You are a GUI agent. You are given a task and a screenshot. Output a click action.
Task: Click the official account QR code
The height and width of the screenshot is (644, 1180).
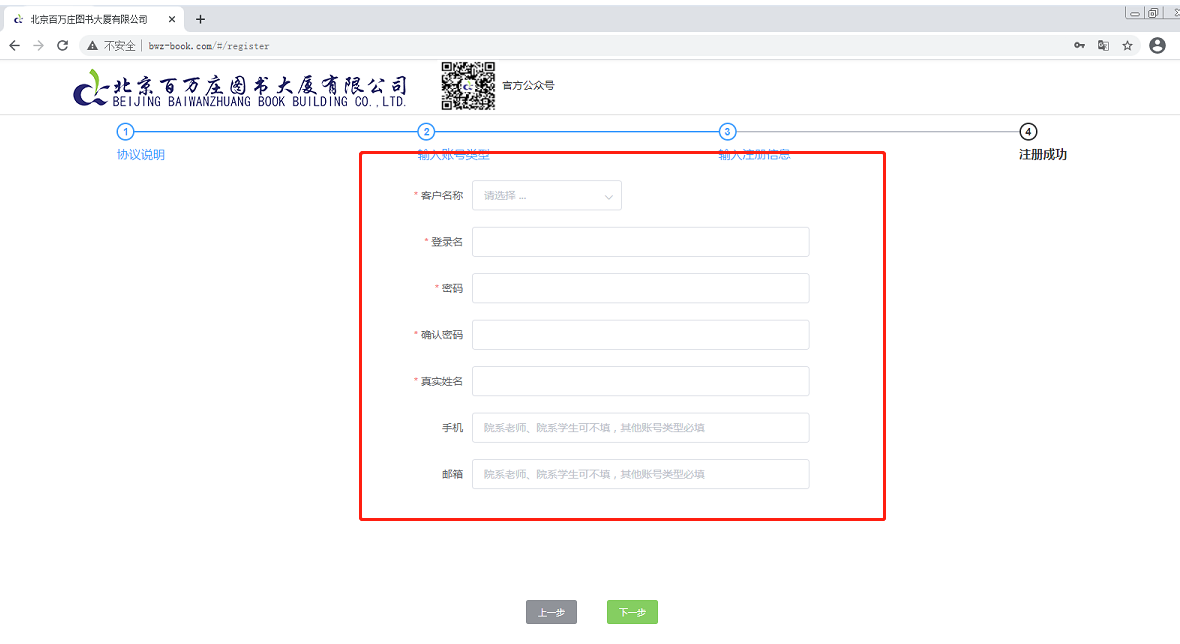468,86
